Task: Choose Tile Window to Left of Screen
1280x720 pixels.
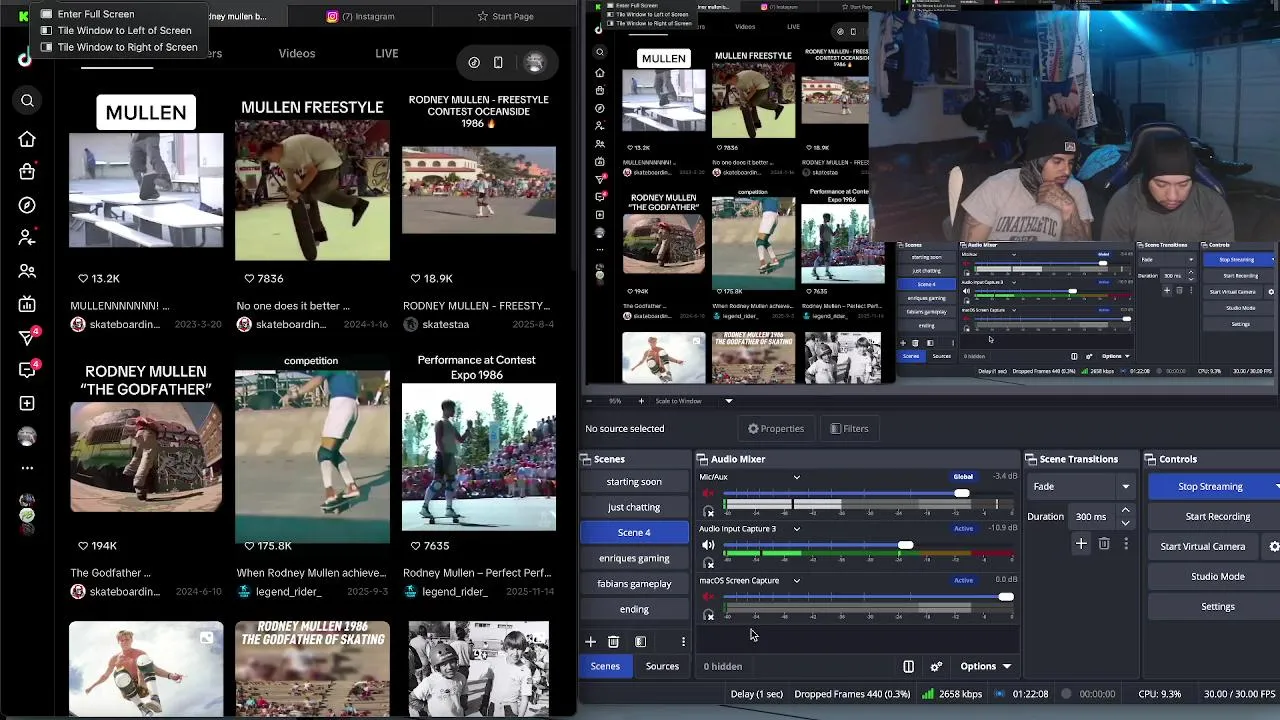Action: (124, 30)
